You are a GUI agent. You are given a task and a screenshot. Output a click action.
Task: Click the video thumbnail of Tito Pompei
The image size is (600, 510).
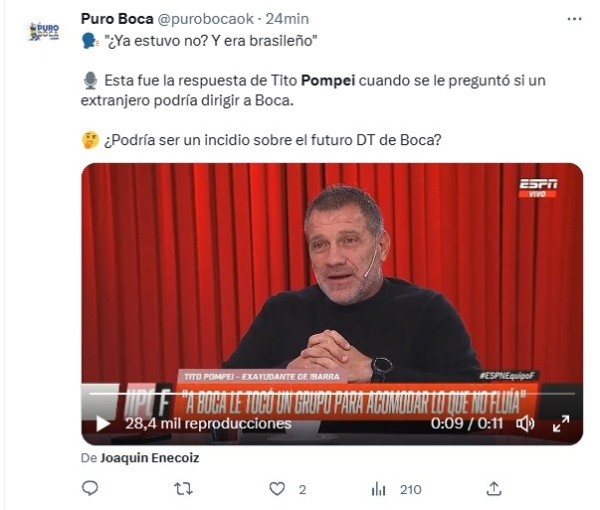[332, 304]
